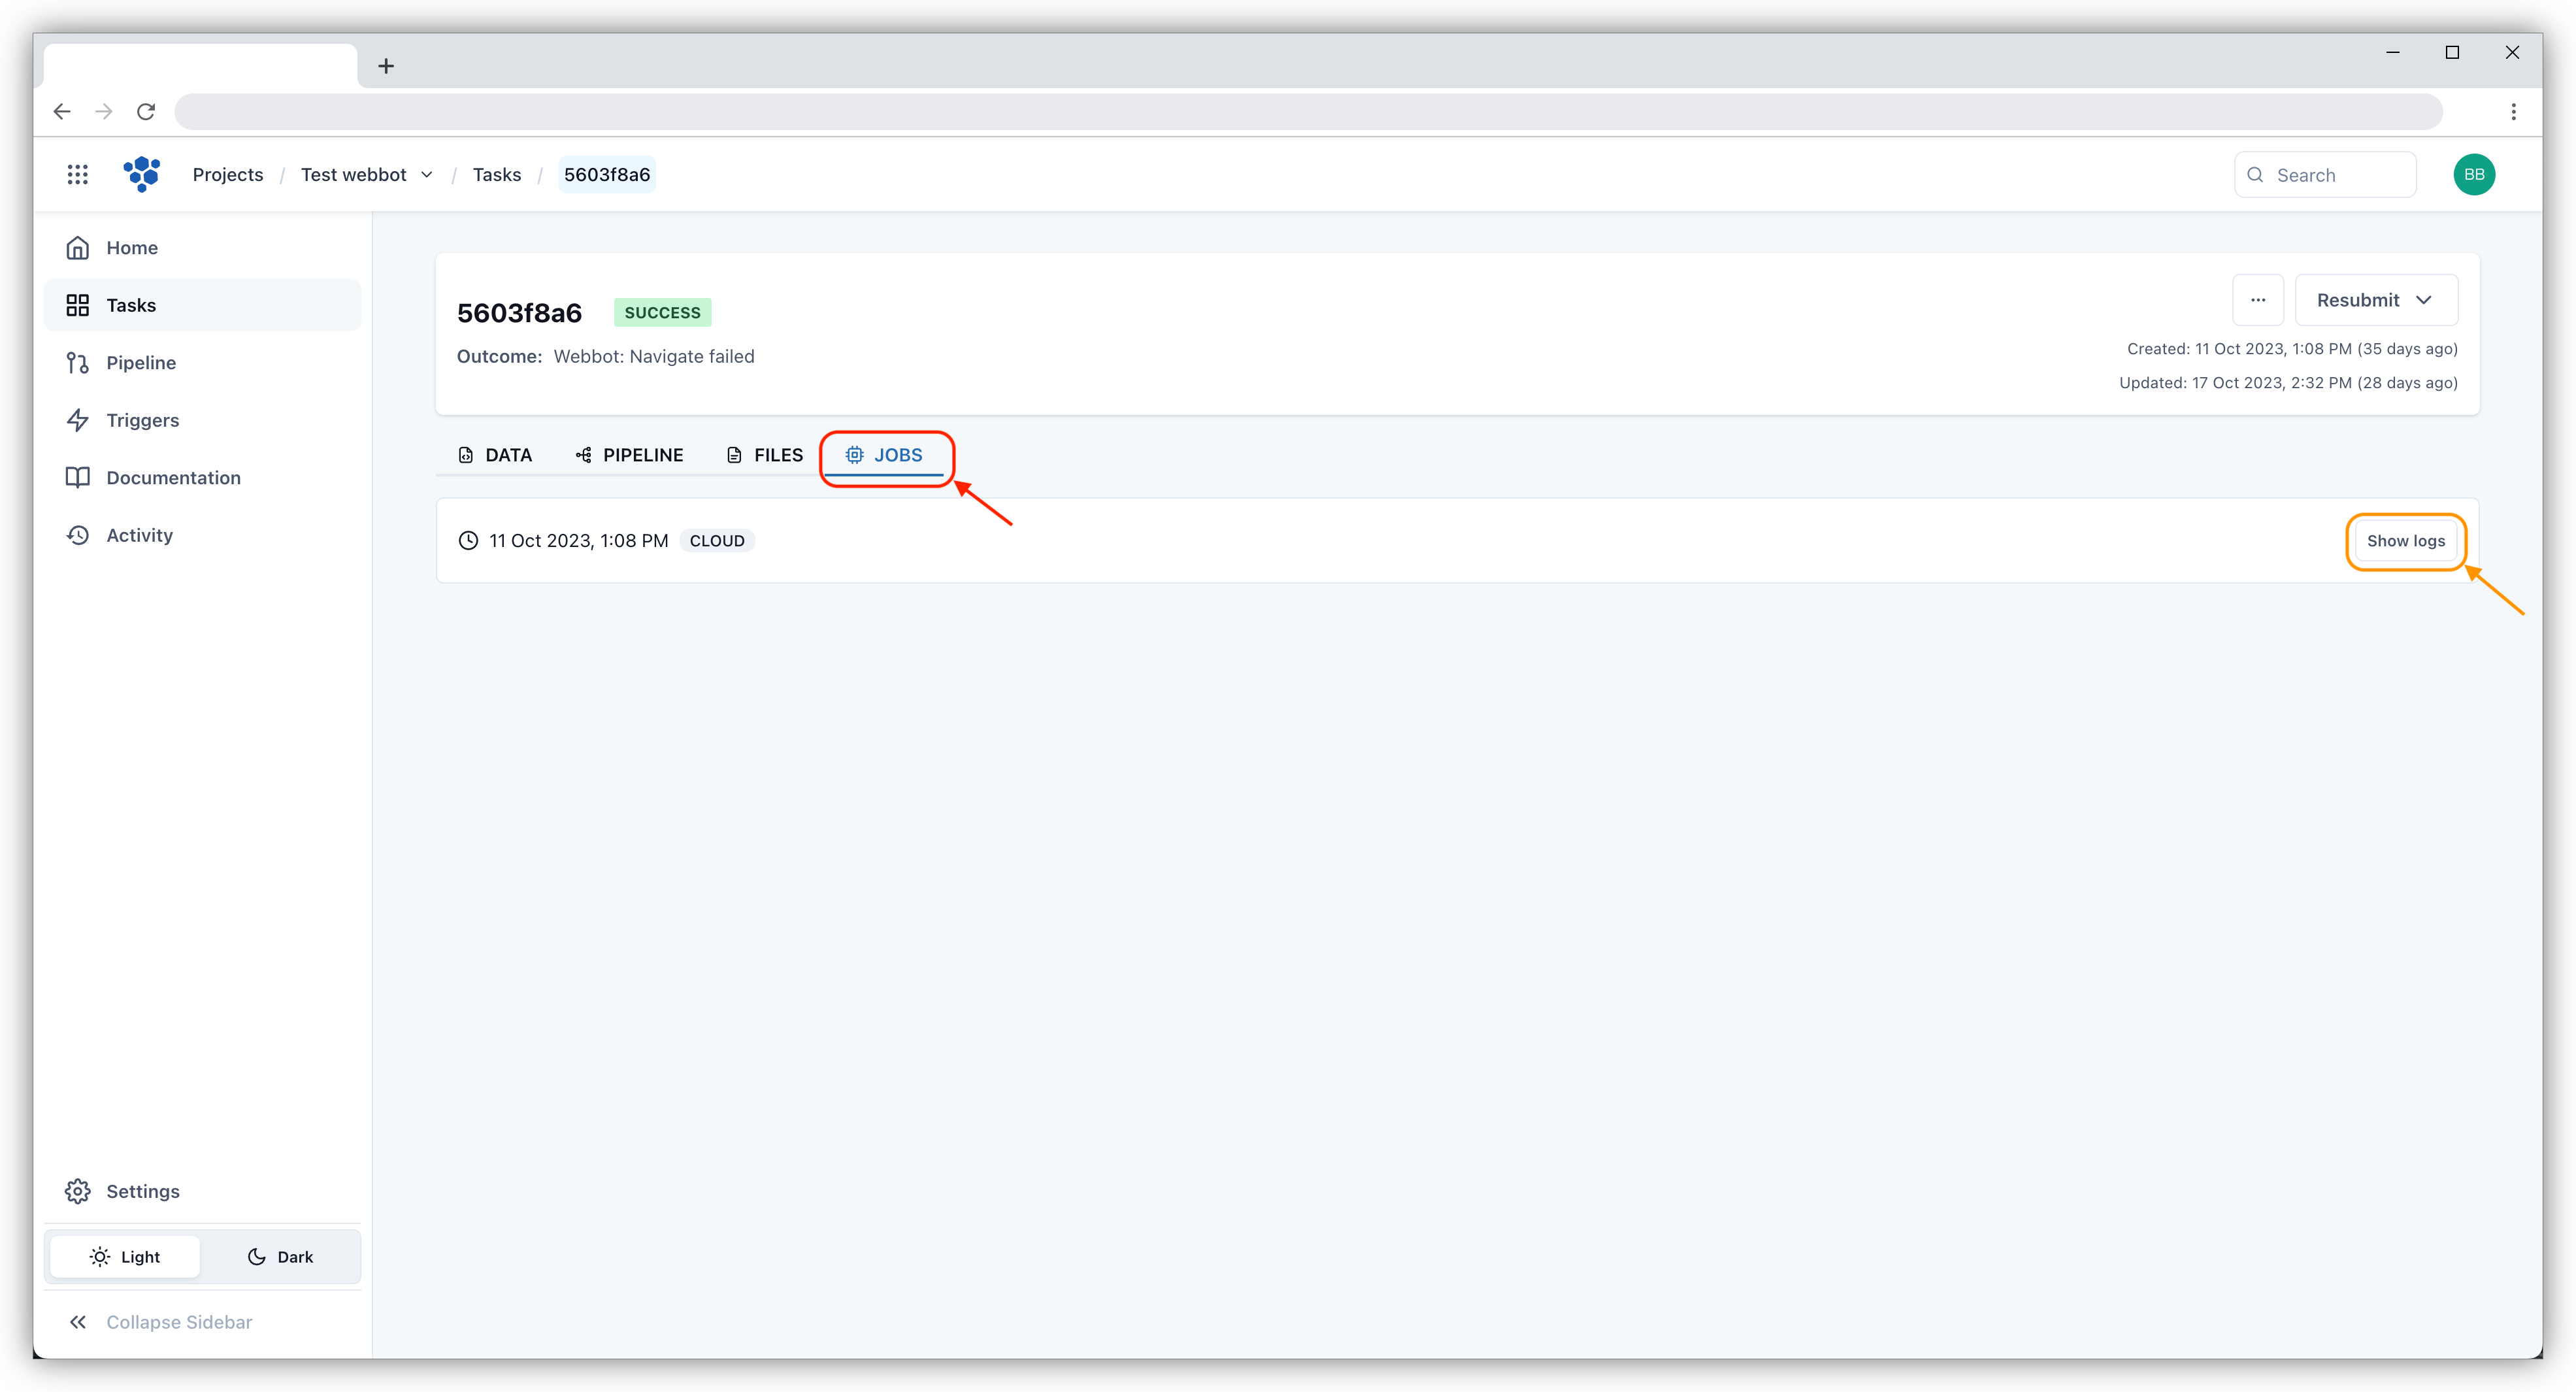Click the BB avatar in the header
The image size is (2576, 1392).
(x=2475, y=174)
